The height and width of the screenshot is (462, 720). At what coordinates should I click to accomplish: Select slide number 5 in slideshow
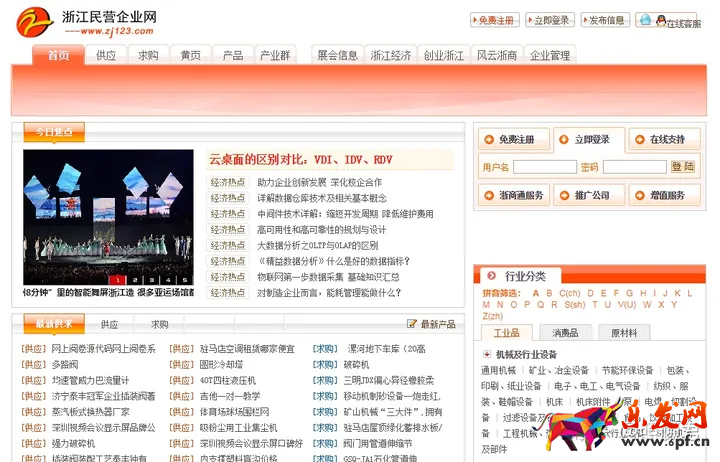pyautogui.click(x=185, y=280)
